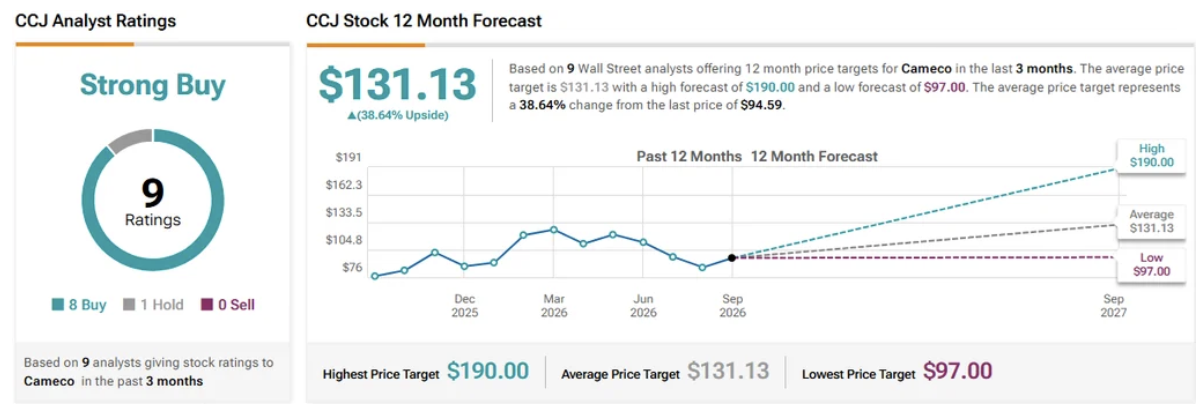Click the Highest Price Target $190.00 value
This screenshot has height=404, width=1204.
[488, 372]
